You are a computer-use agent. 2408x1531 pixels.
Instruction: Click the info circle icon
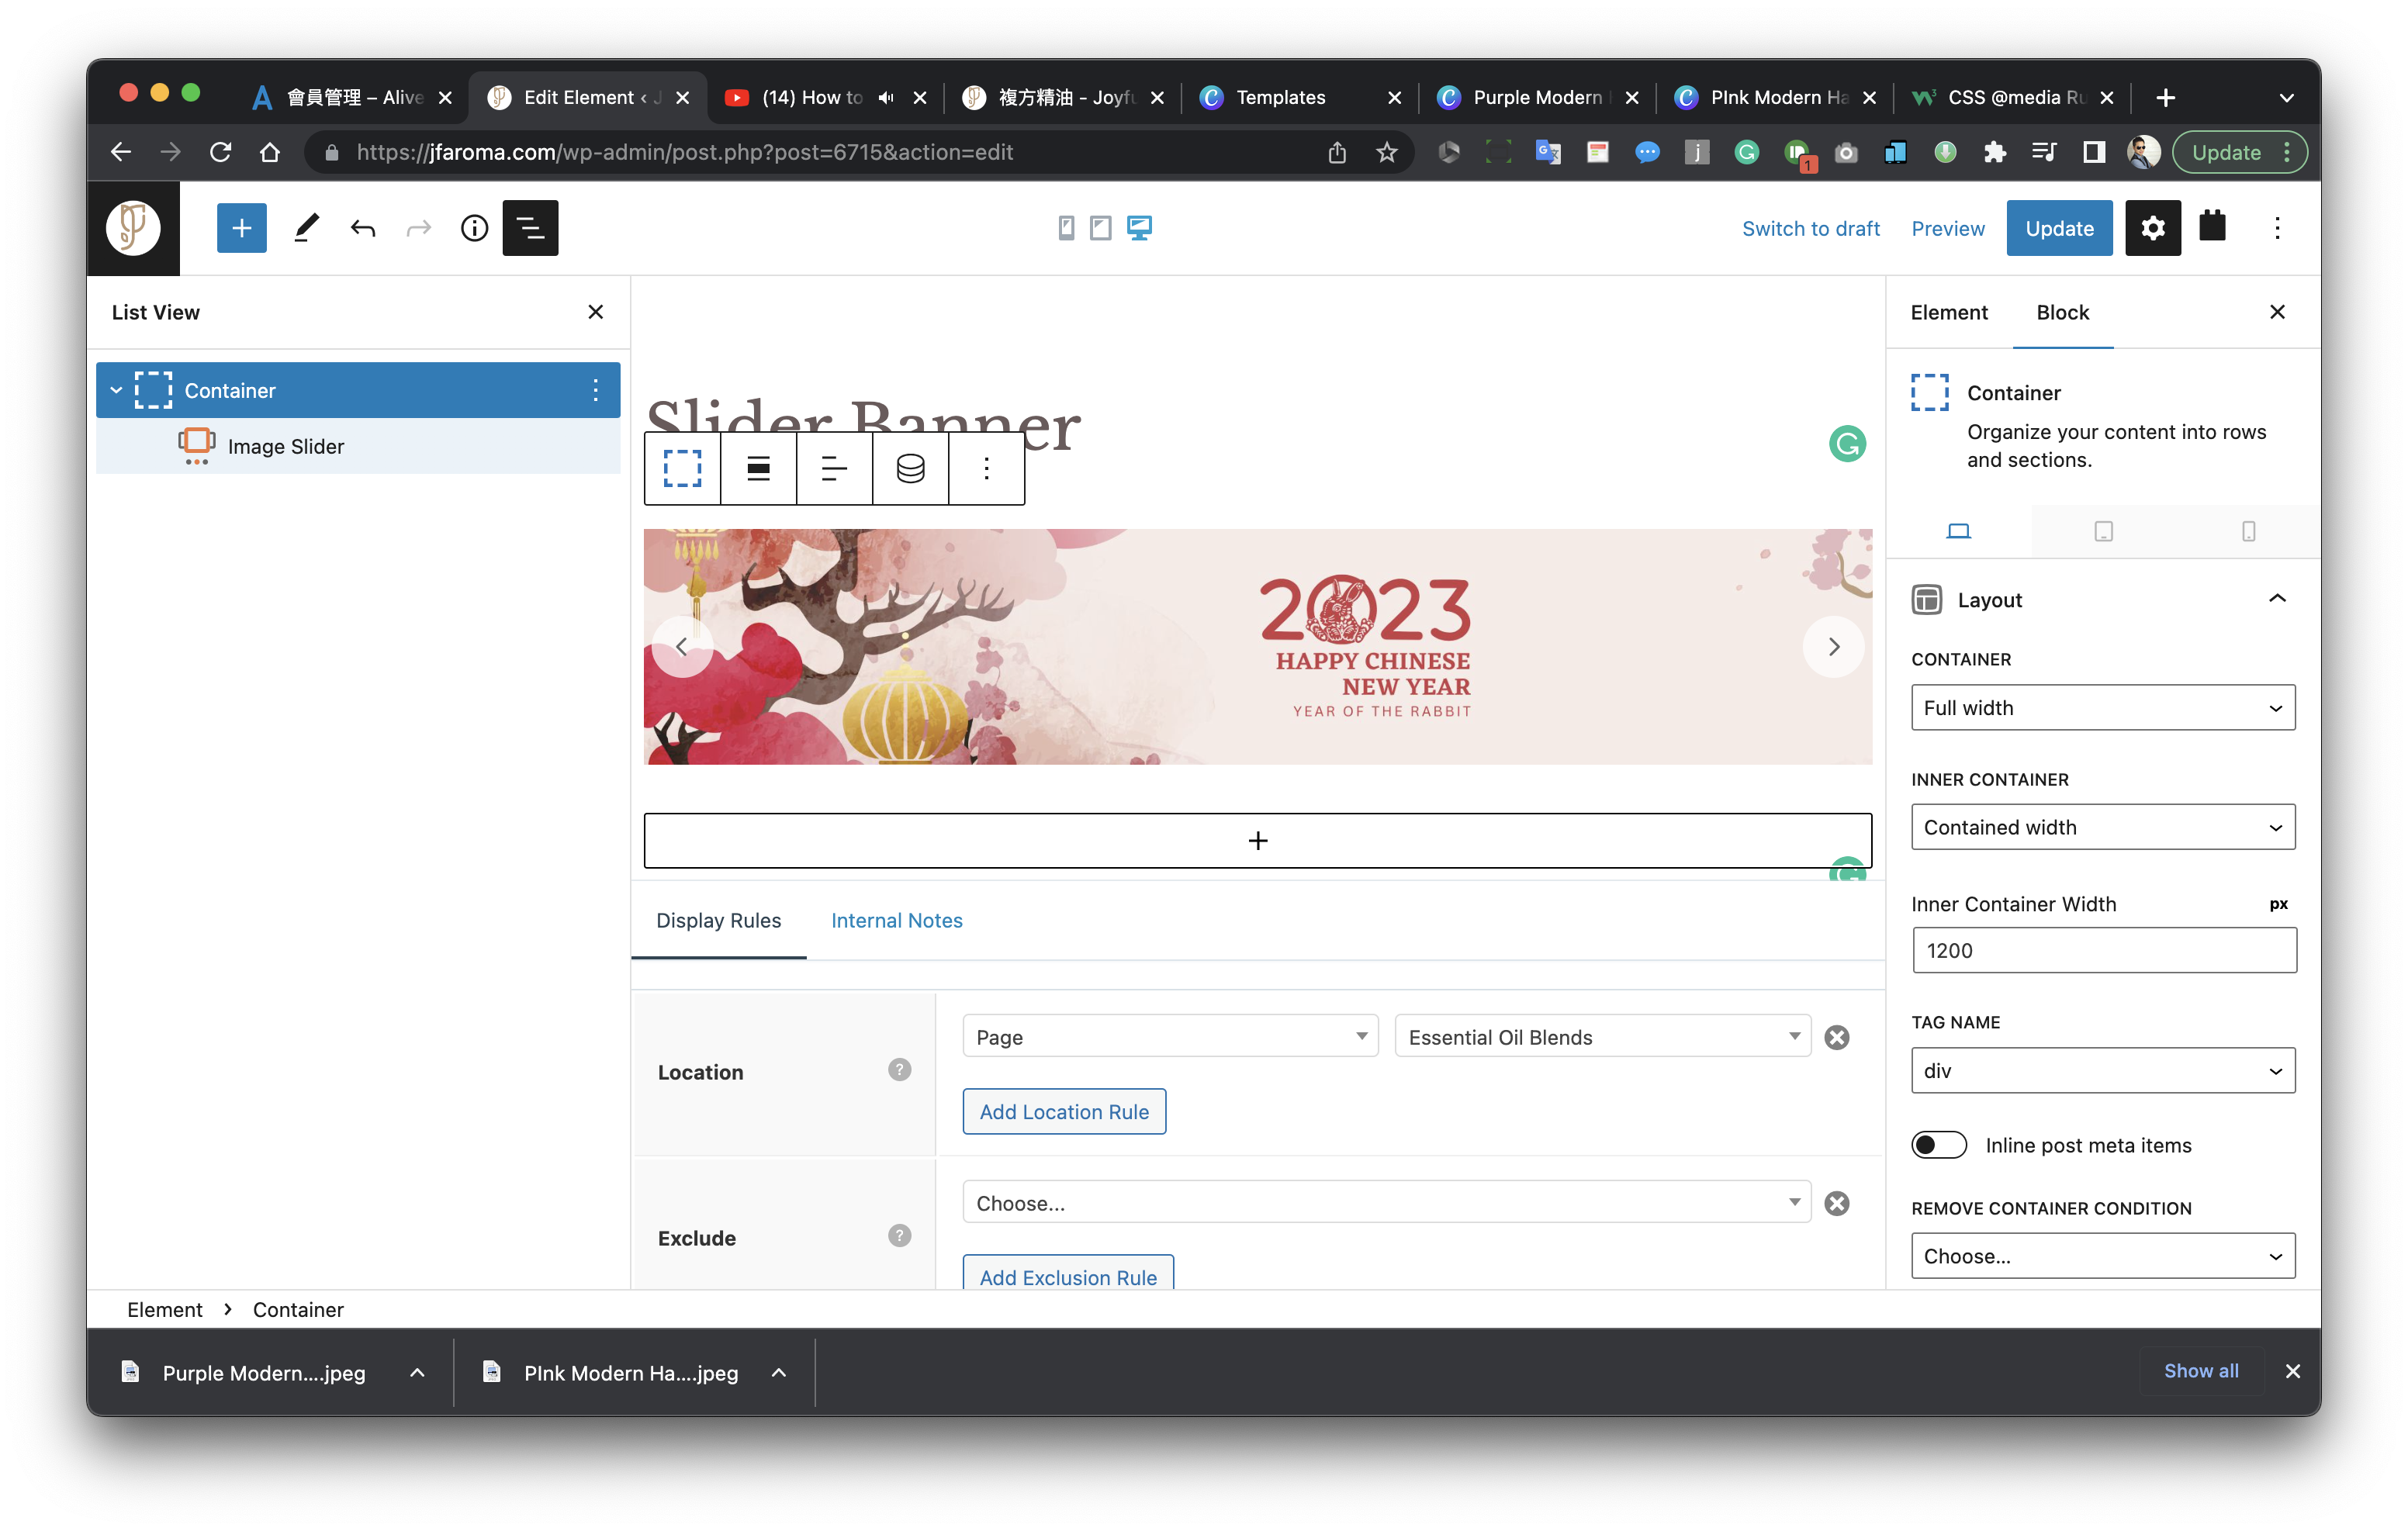click(x=476, y=226)
